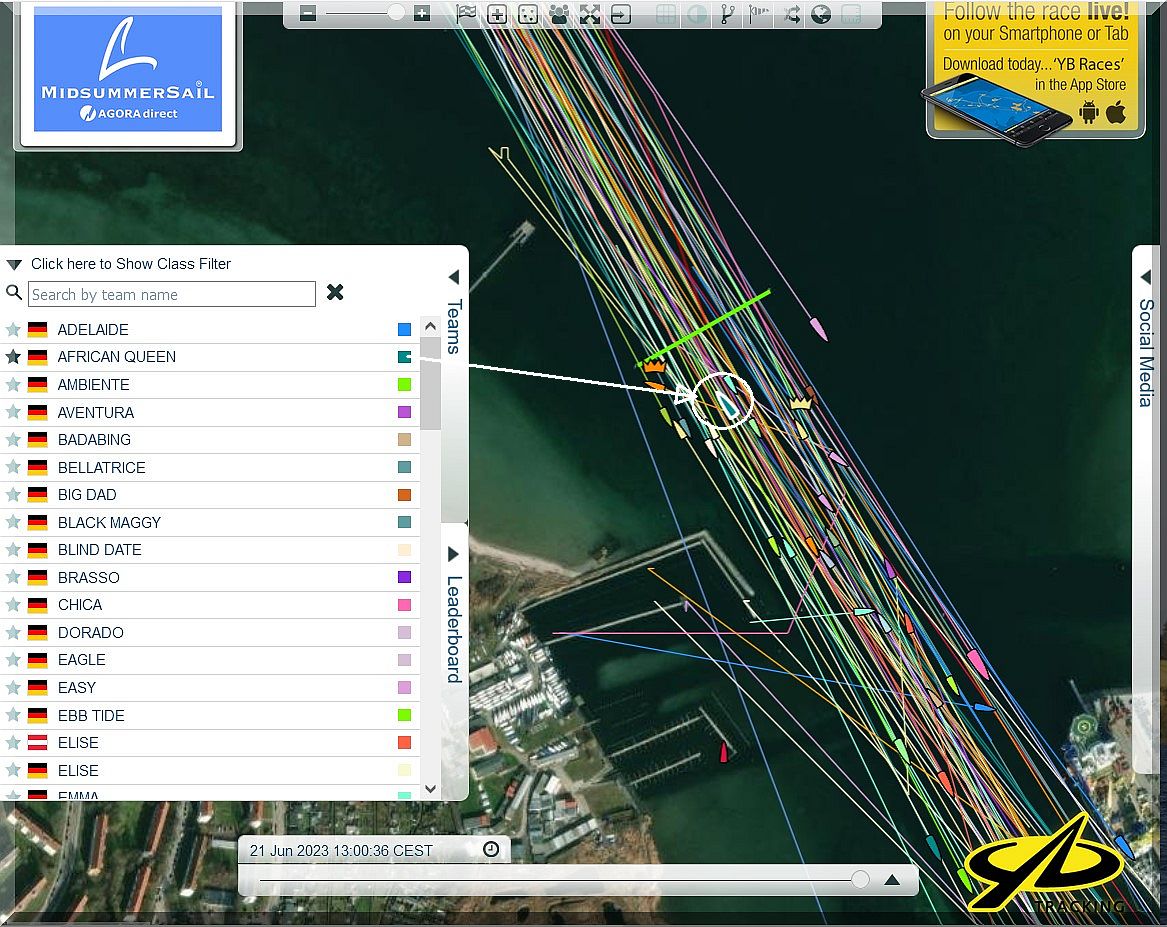The image size is (1167, 927).
Task: Toggle favorite star for BIG DAD
Action: [x=13, y=495]
